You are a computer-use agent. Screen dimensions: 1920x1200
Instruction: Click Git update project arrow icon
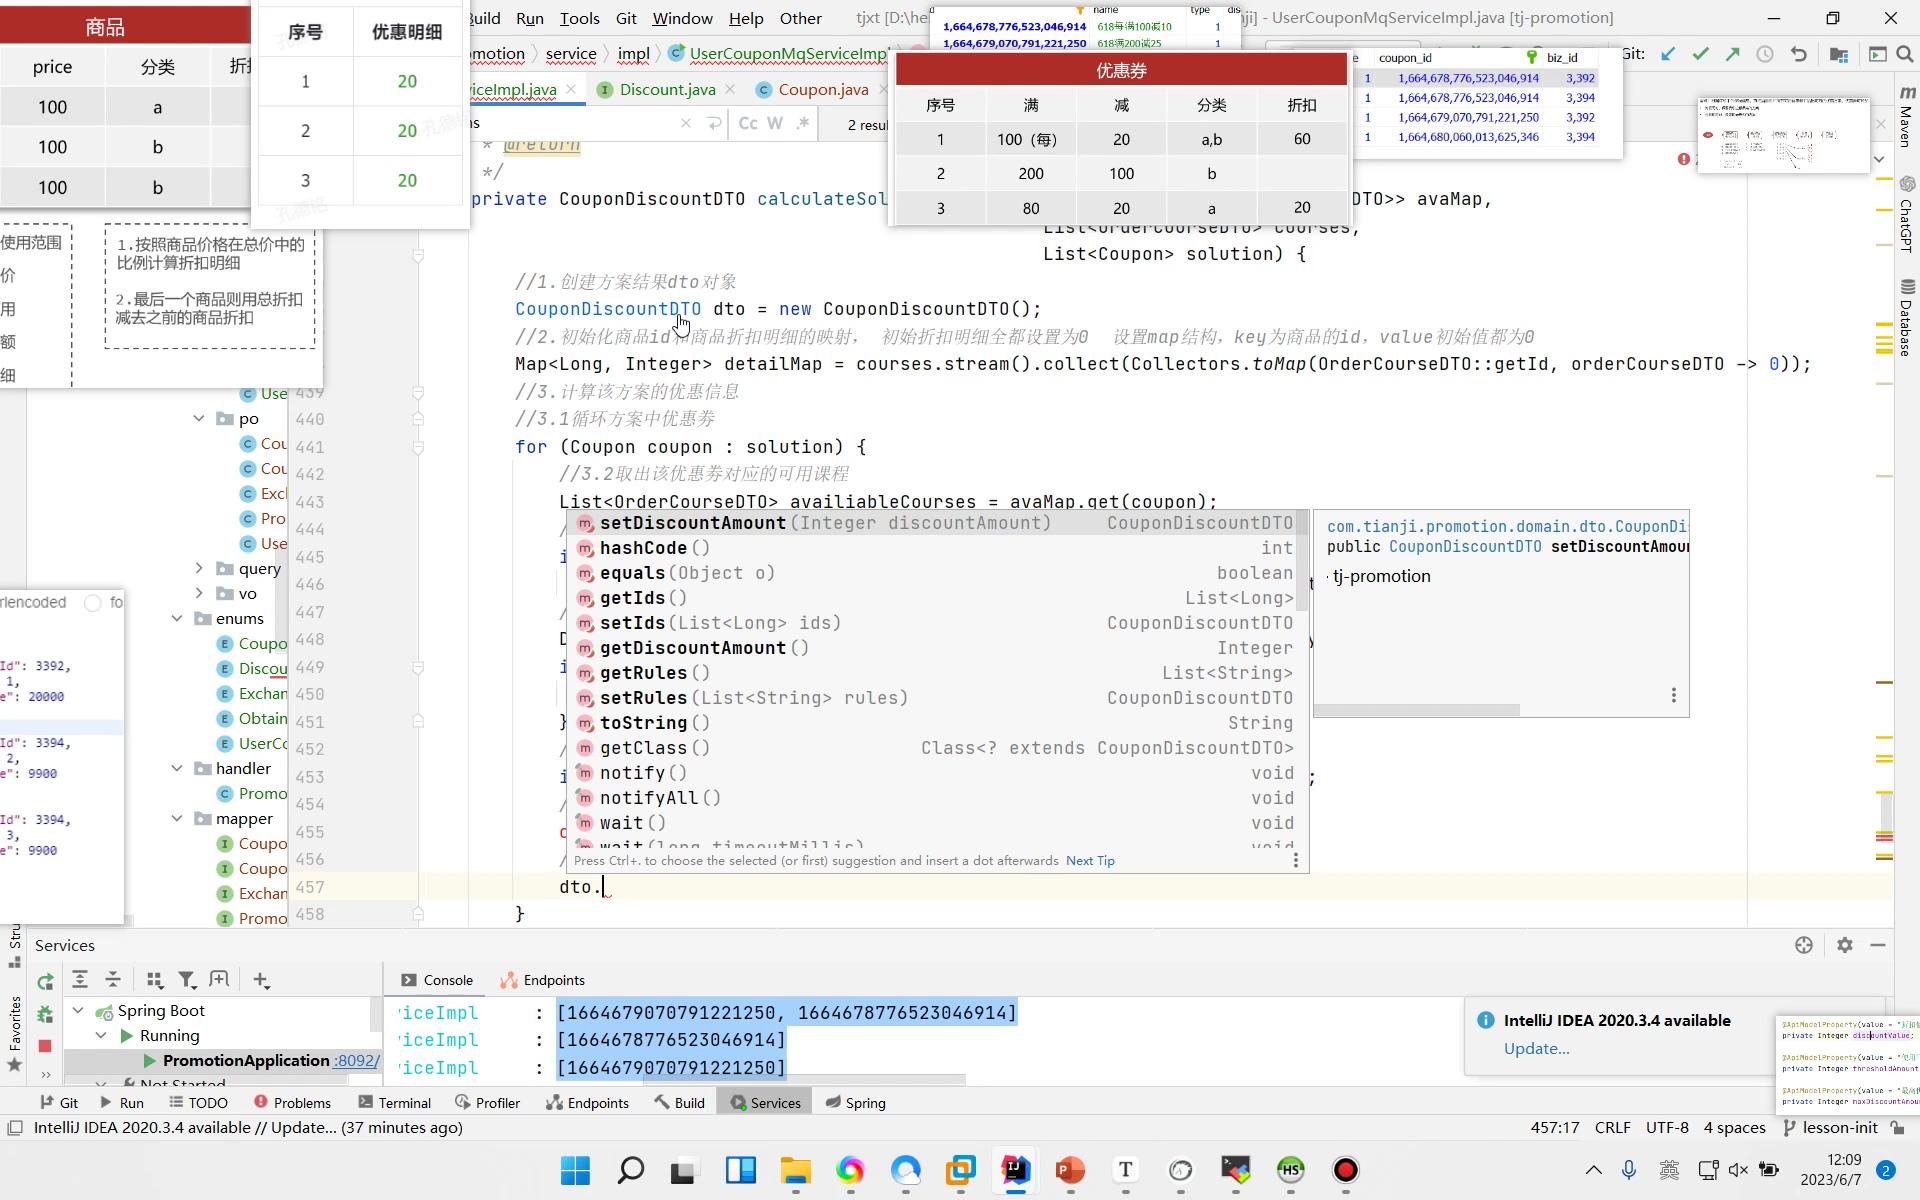pyautogui.click(x=1668, y=55)
